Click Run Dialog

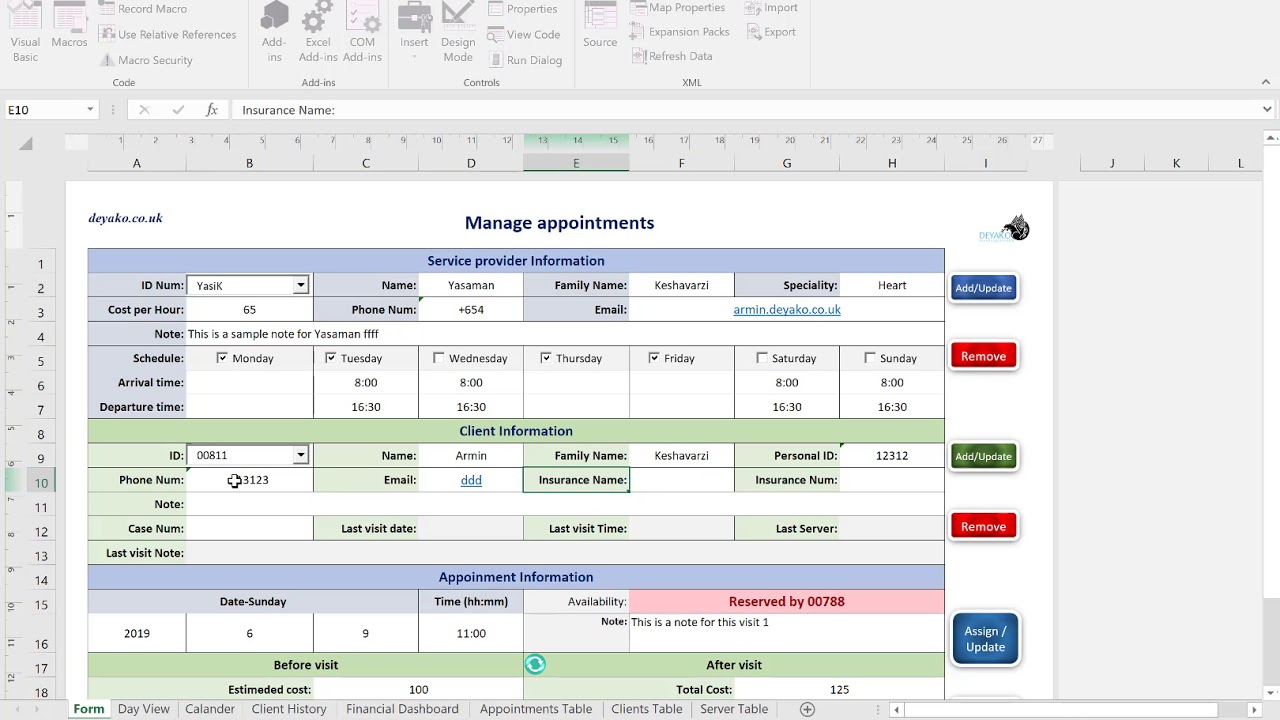pos(525,60)
